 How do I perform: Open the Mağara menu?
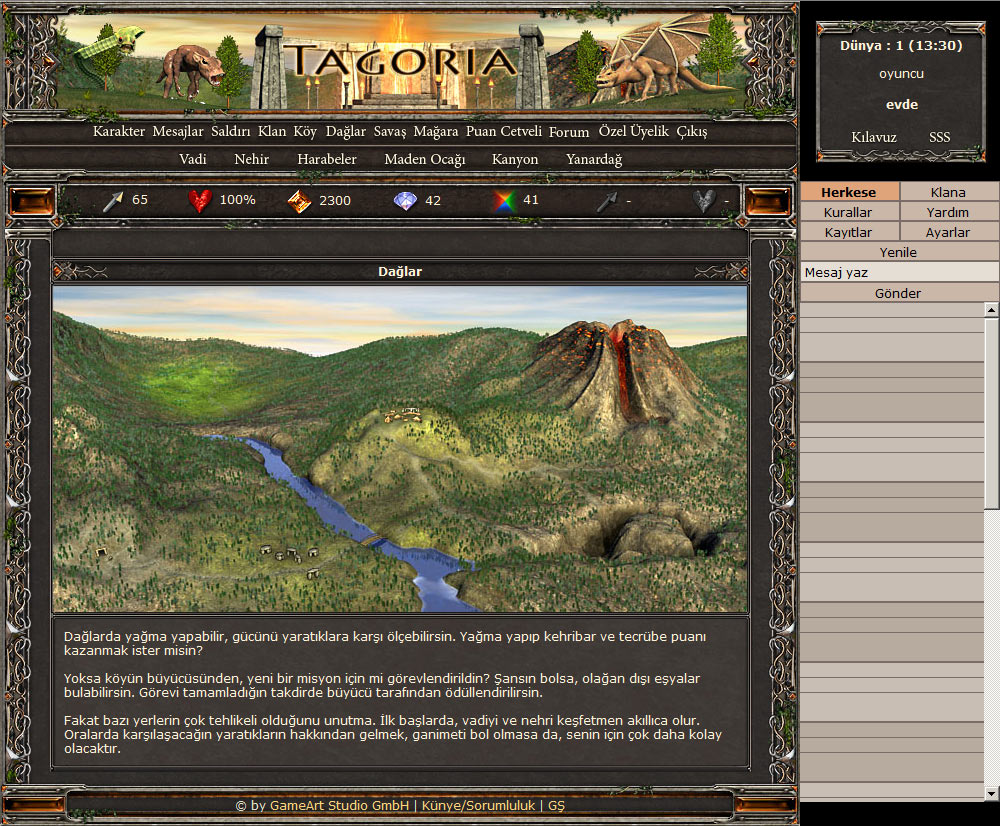tap(436, 131)
